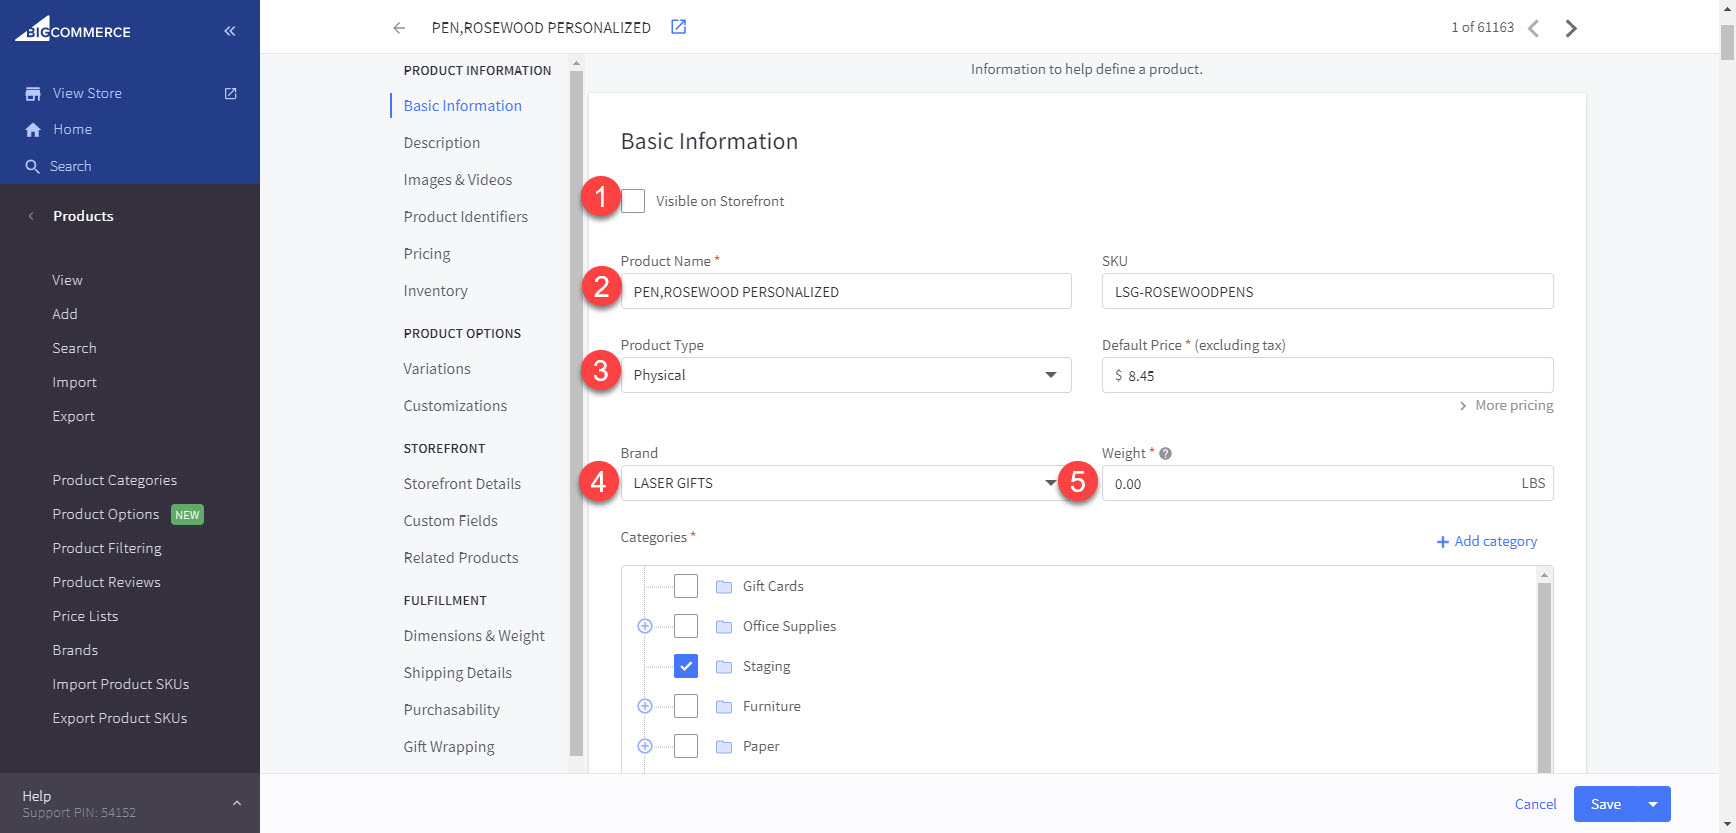The height and width of the screenshot is (833, 1736).
Task: Go to Images & Videos section
Action: [458, 180]
